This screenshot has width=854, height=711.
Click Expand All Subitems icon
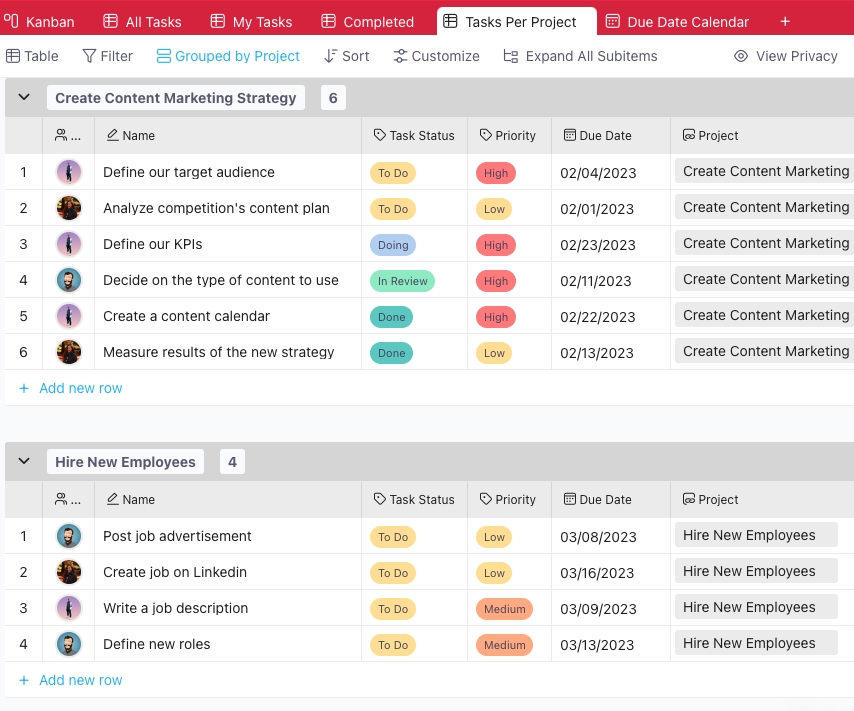510,56
